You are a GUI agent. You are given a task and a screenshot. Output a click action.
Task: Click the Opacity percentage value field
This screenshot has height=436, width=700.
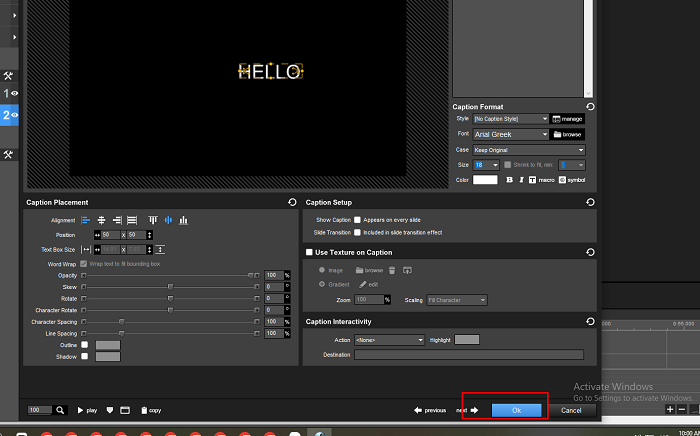pyautogui.click(x=274, y=275)
